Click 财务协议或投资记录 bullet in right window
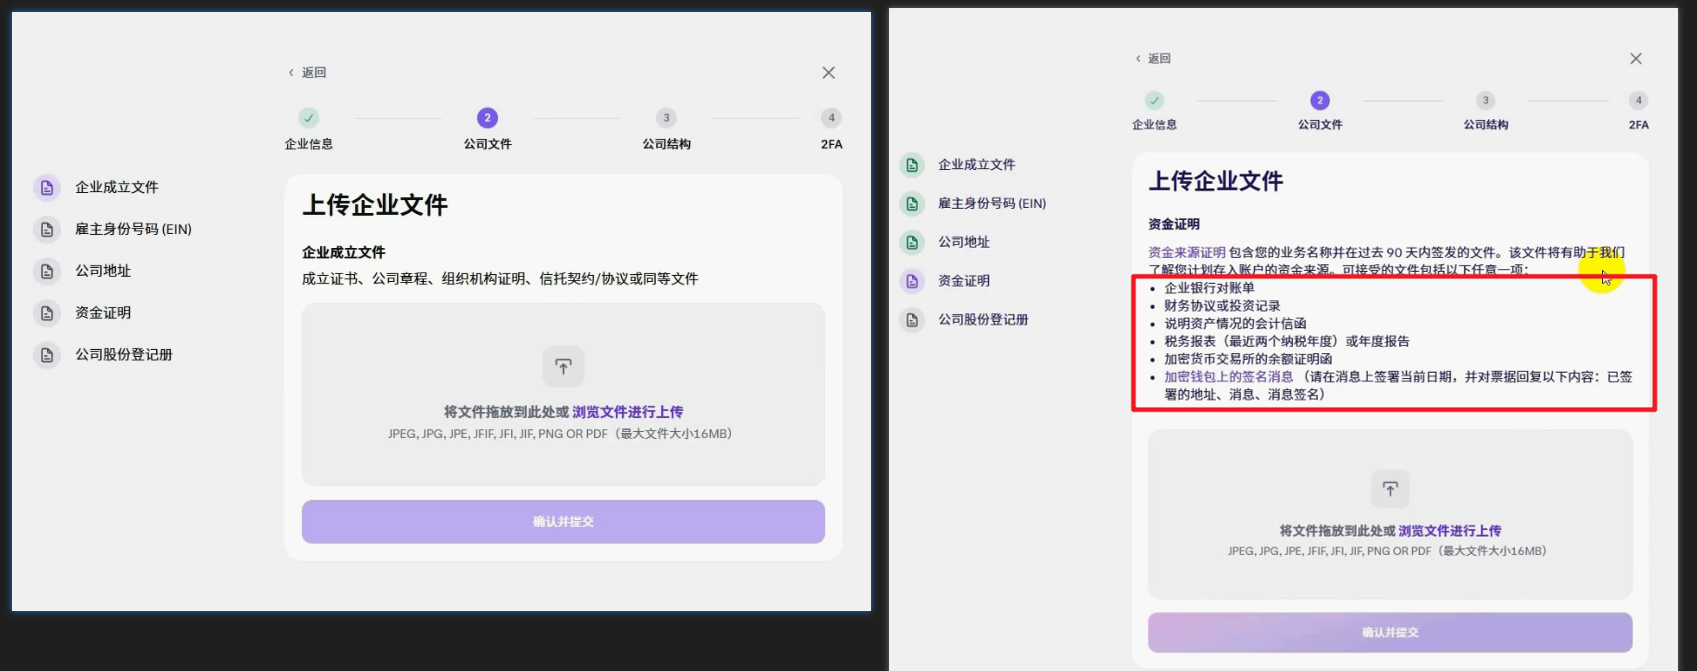This screenshot has height=671, width=1697. click(1222, 306)
